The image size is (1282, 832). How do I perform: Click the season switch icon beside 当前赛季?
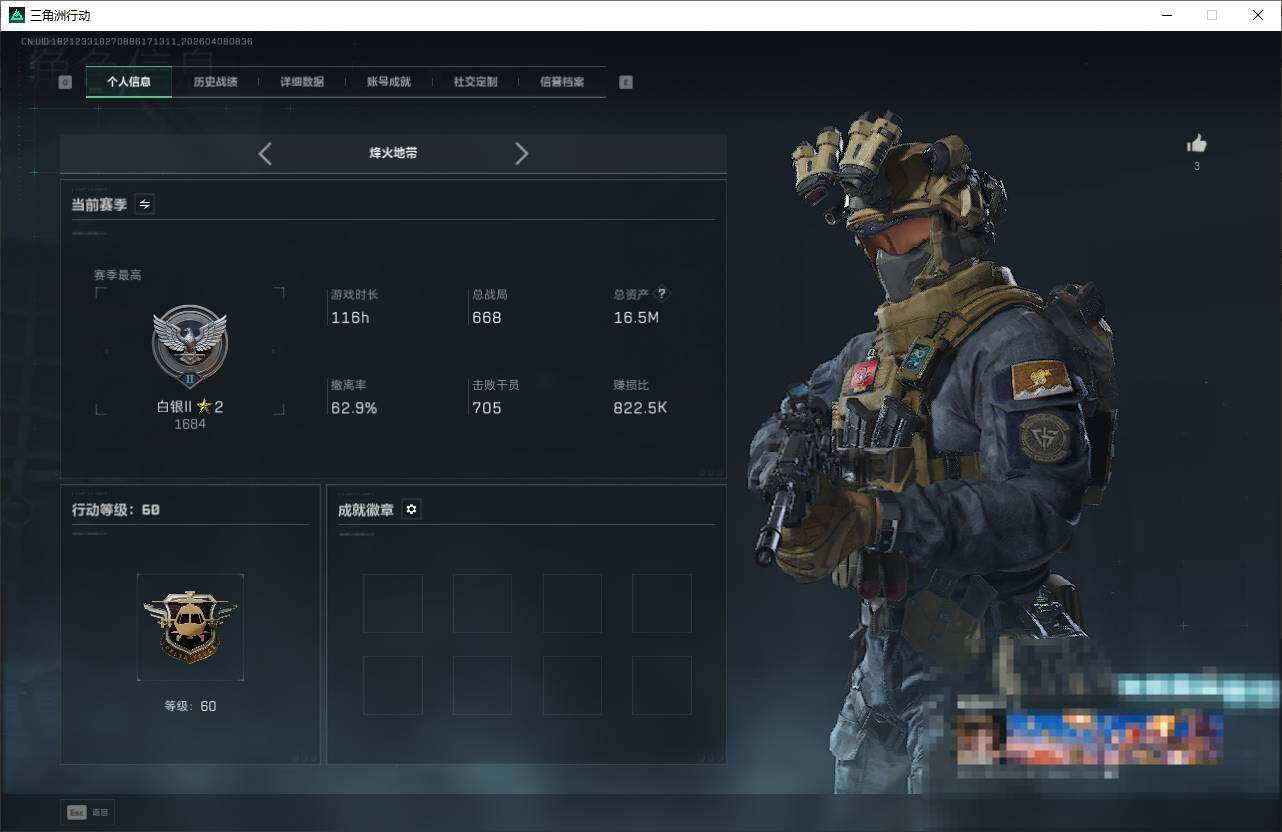pyautogui.click(x=145, y=204)
